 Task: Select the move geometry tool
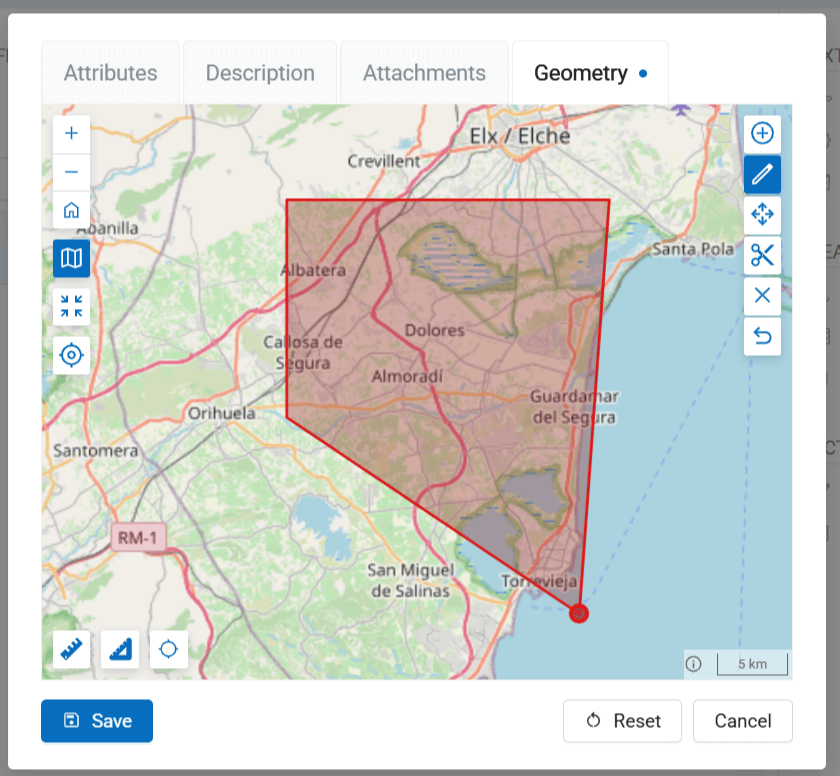click(762, 214)
